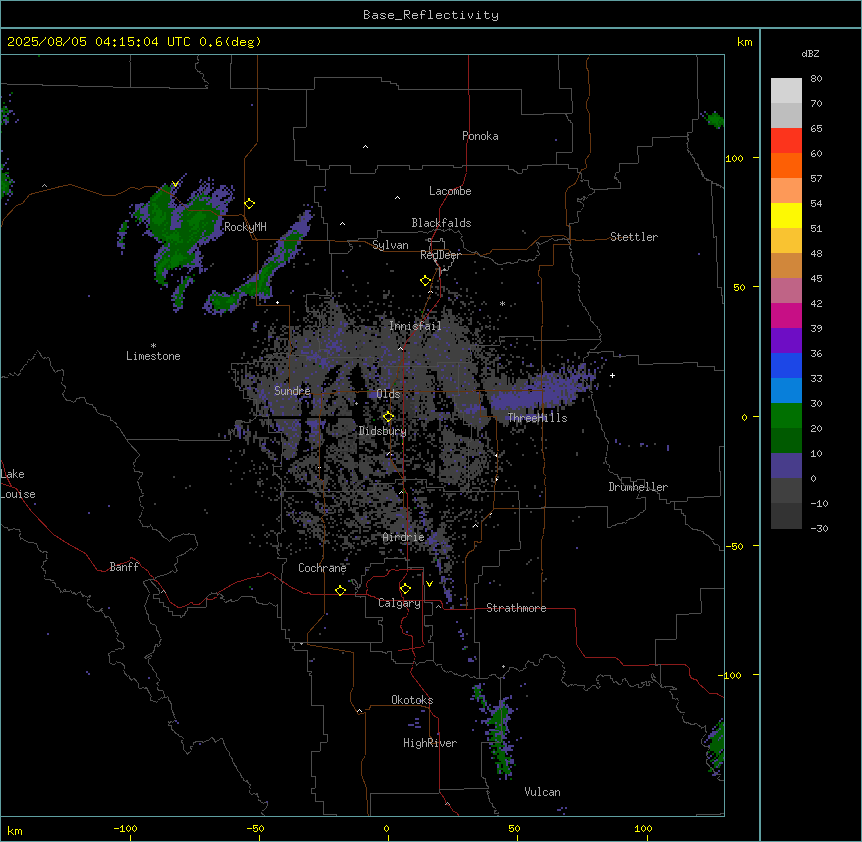
Task: Click the Stettler city label
Action: point(634,237)
